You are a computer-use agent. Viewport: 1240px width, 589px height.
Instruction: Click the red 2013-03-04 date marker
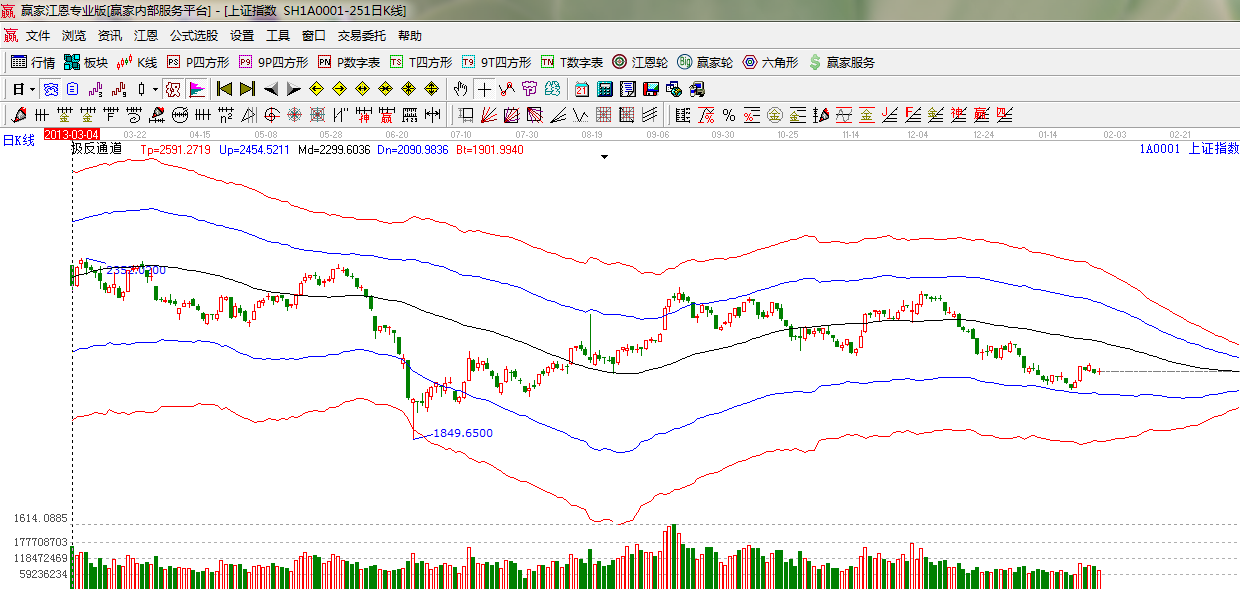(72, 133)
